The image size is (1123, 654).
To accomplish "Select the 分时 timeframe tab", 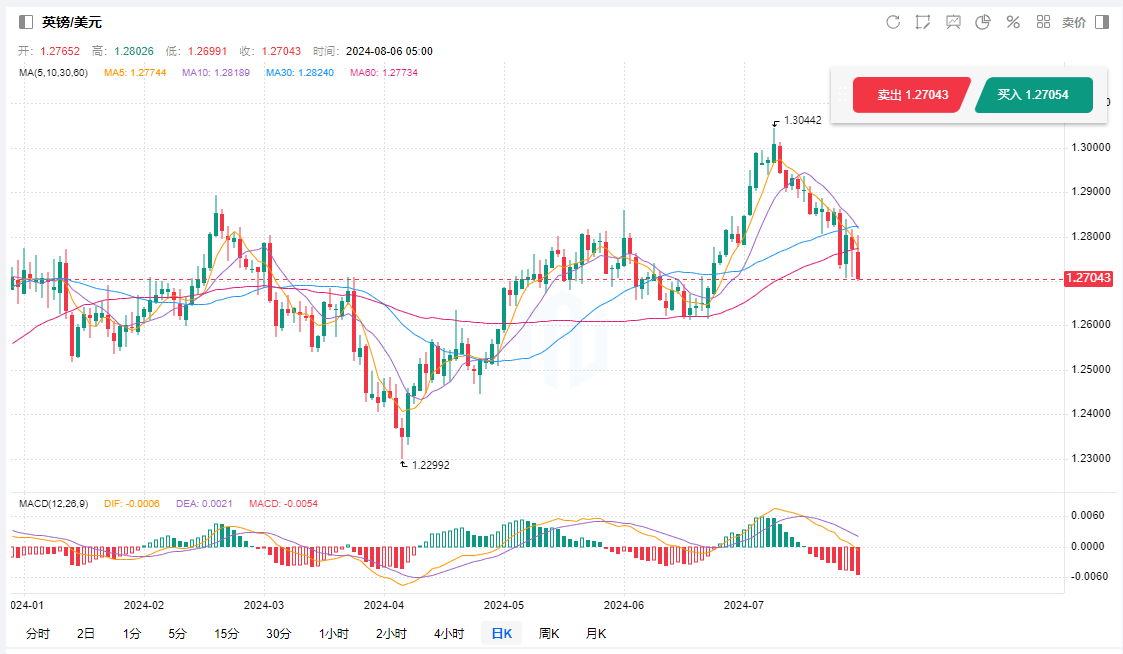I will pyautogui.click(x=37, y=633).
